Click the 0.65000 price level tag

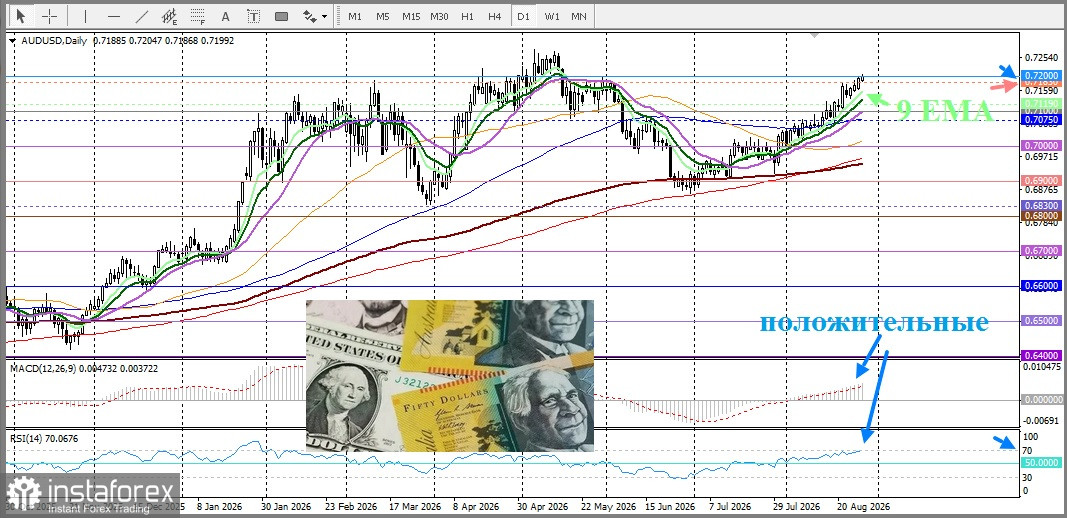tap(1041, 321)
